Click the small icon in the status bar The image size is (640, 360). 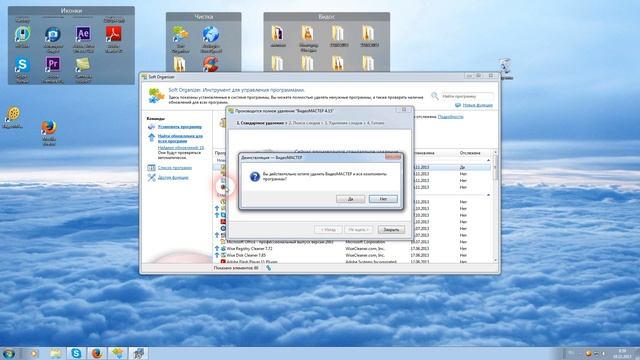[269, 268]
